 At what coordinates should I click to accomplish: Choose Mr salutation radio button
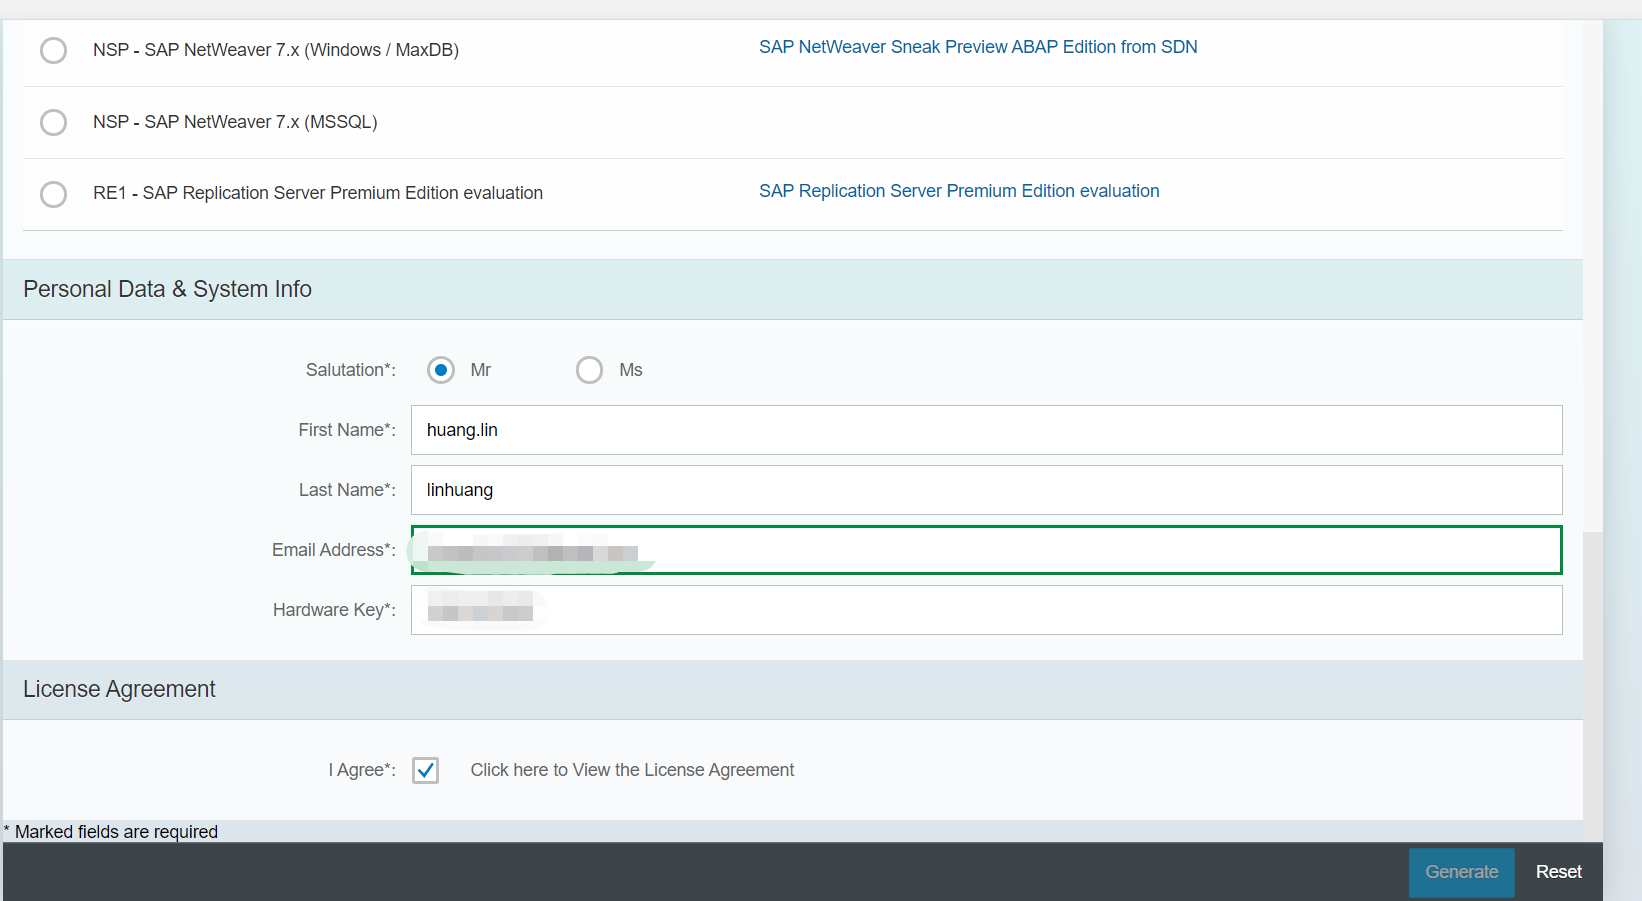click(x=441, y=370)
